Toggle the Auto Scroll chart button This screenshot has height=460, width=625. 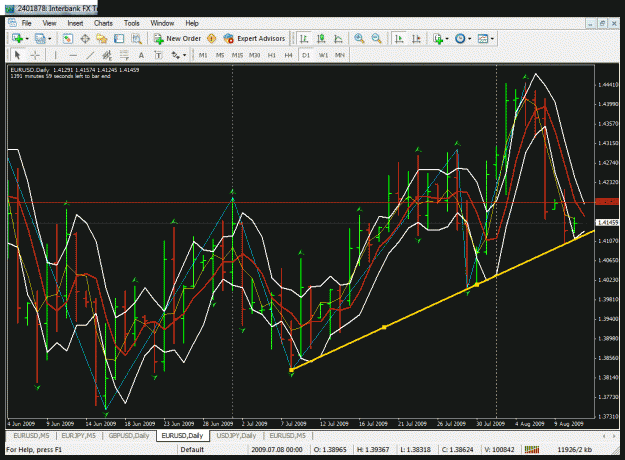[399, 39]
